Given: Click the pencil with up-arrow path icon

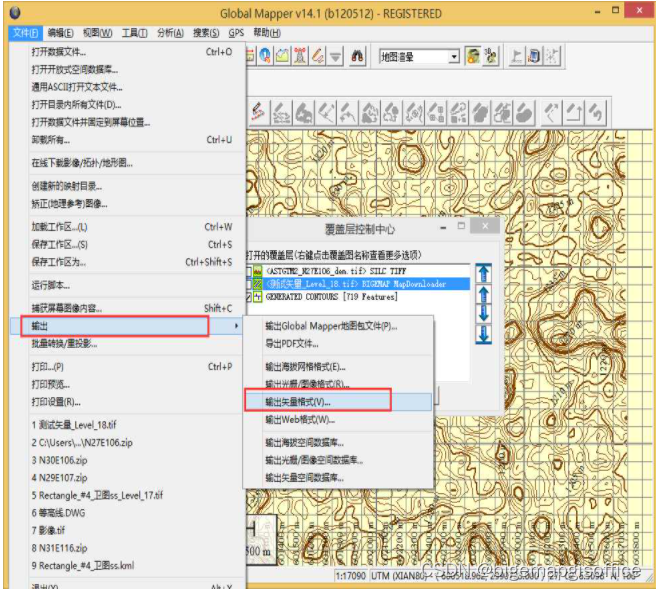Looking at the screenshot, I should [x=574, y=113].
